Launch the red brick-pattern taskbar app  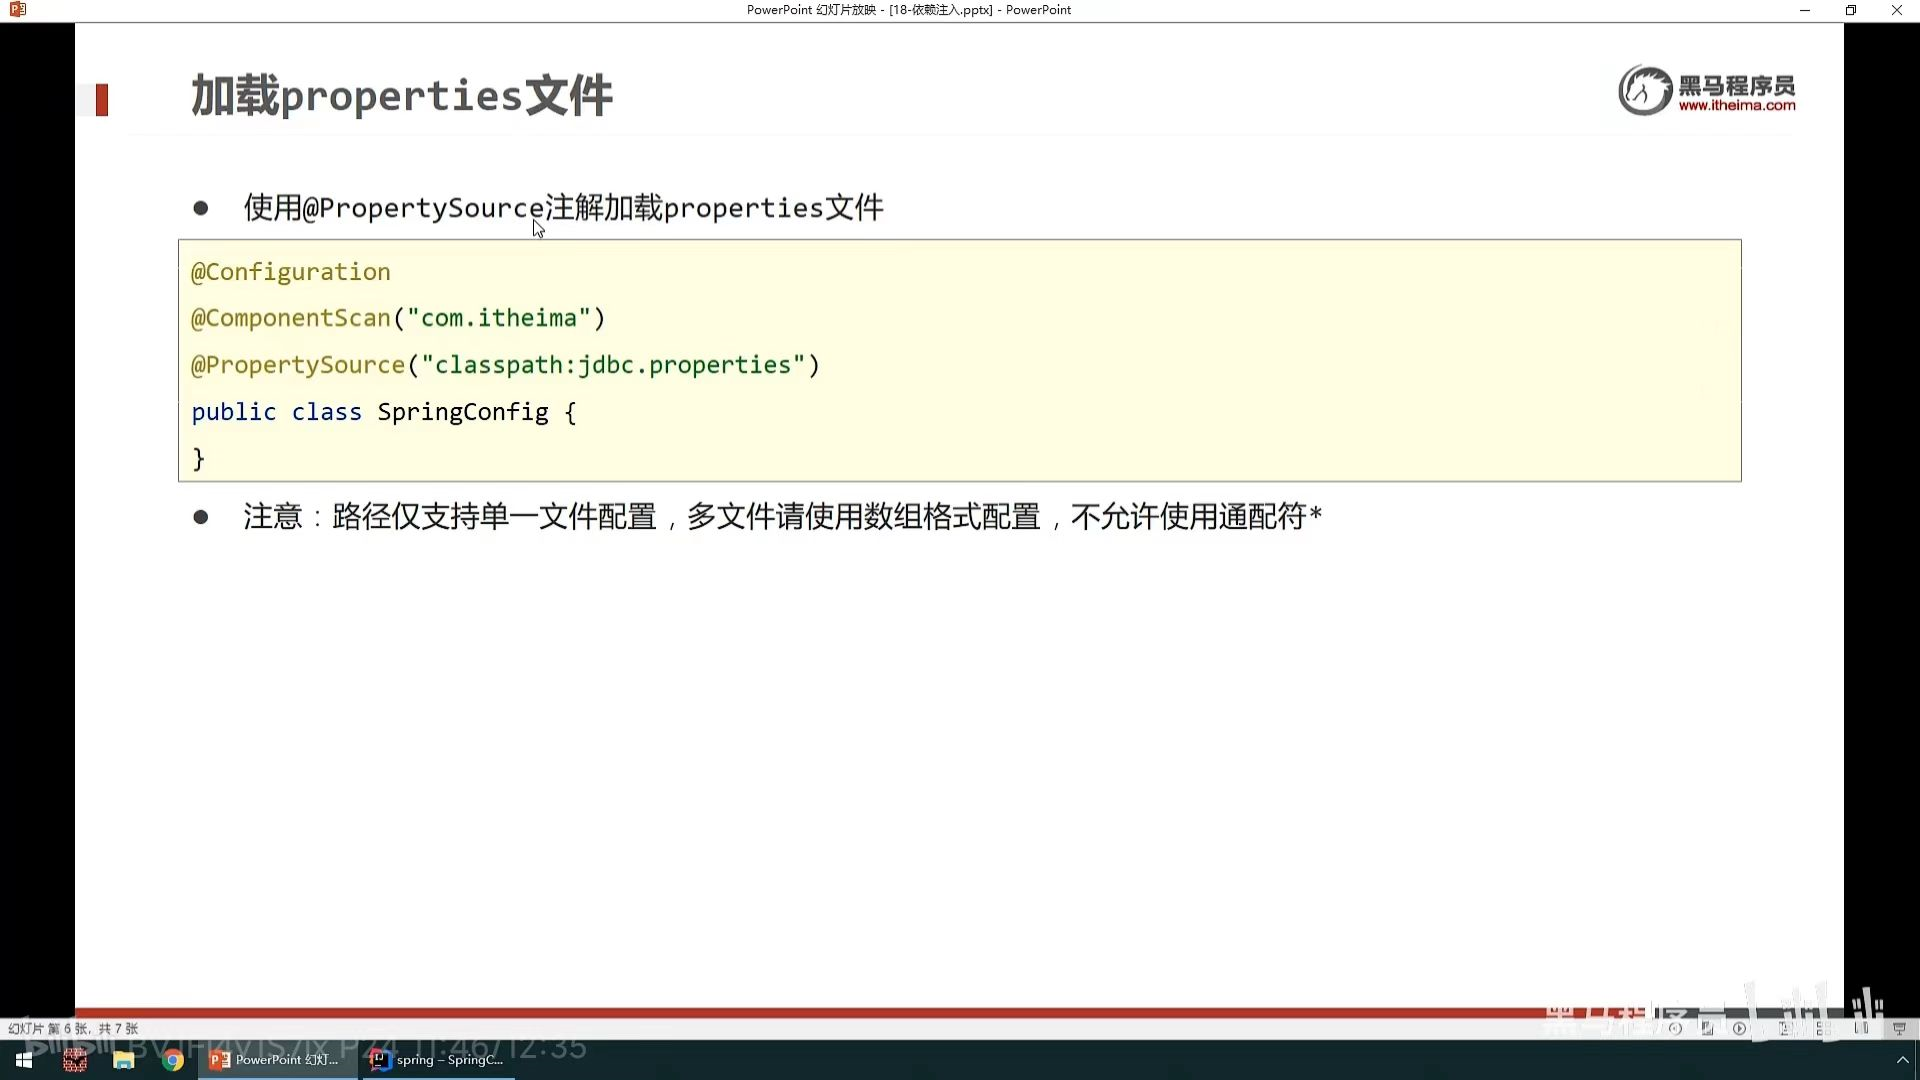pyautogui.click(x=75, y=1060)
